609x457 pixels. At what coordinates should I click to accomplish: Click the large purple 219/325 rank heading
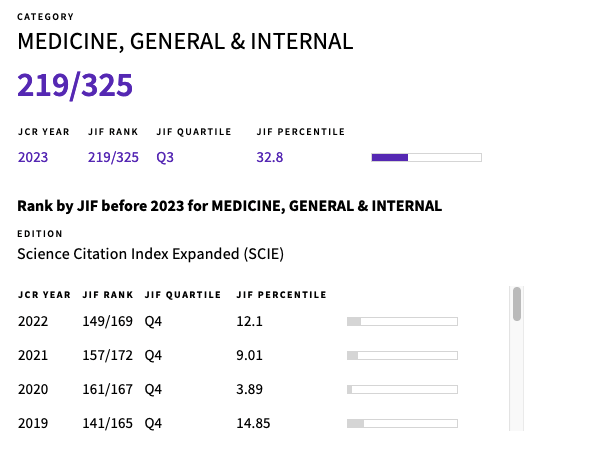[75, 85]
